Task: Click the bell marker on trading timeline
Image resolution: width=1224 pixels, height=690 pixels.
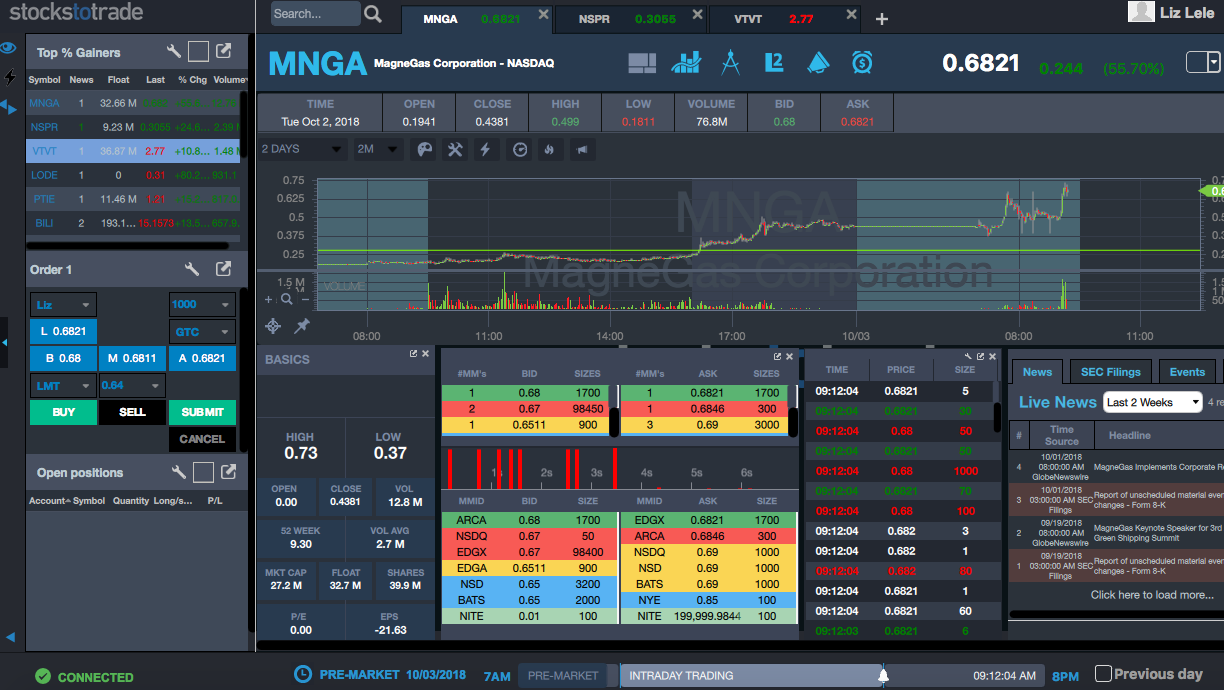Action: click(883, 675)
